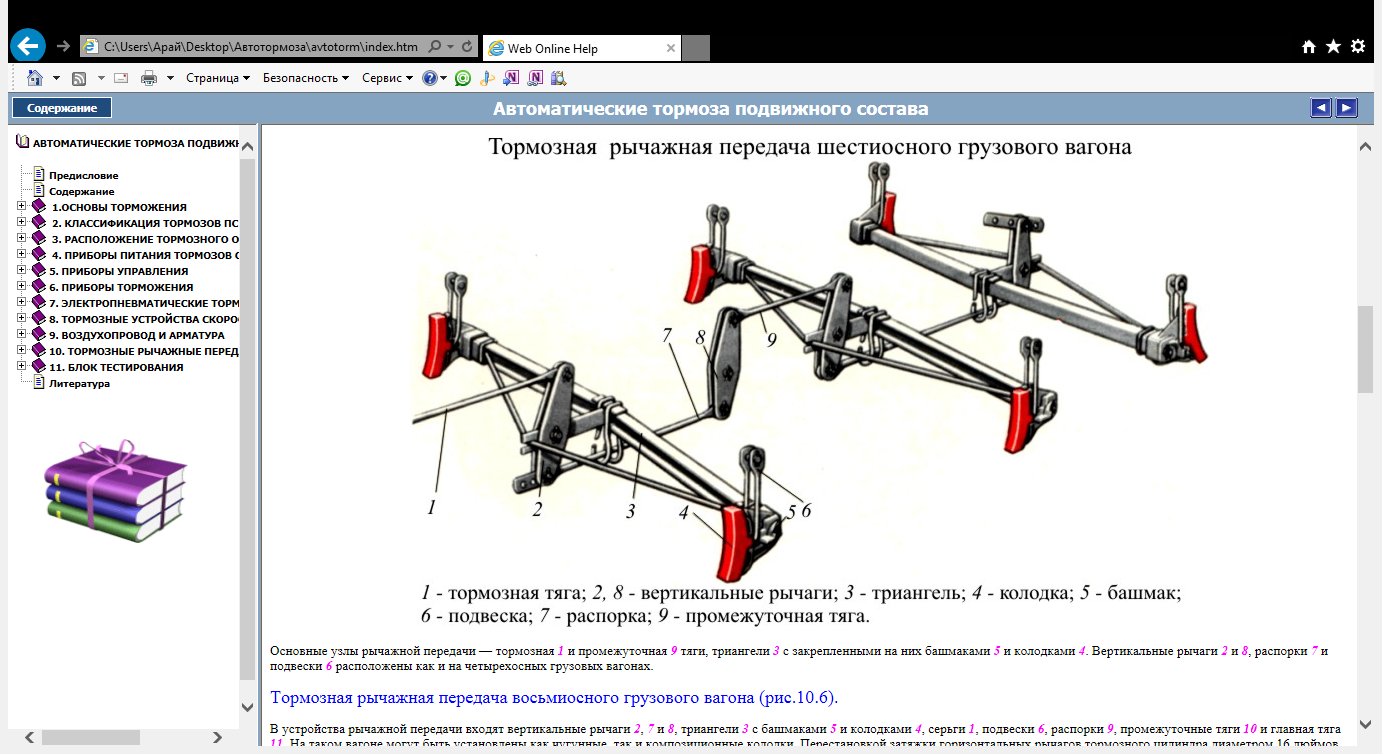Image resolution: width=1382 pixels, height=754 pixels.
Task: Go back with the browser back arrow
Action: 28,46
